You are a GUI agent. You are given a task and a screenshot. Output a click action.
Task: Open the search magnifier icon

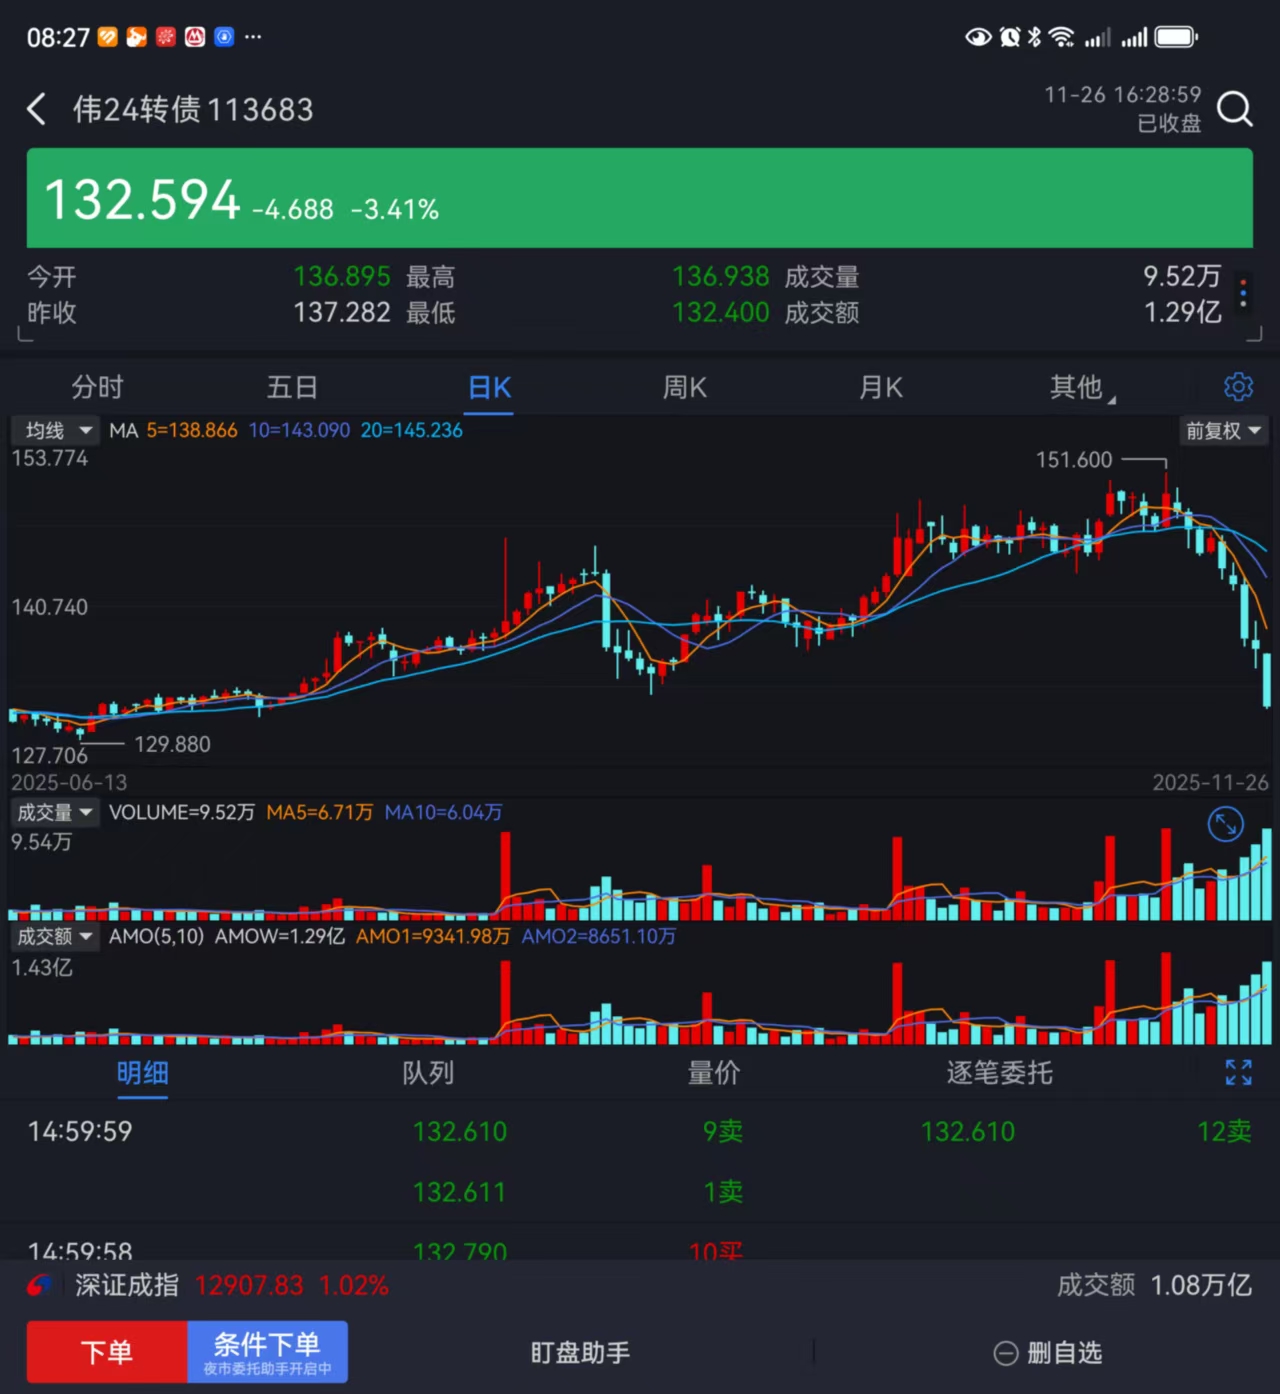point(1235,109)
